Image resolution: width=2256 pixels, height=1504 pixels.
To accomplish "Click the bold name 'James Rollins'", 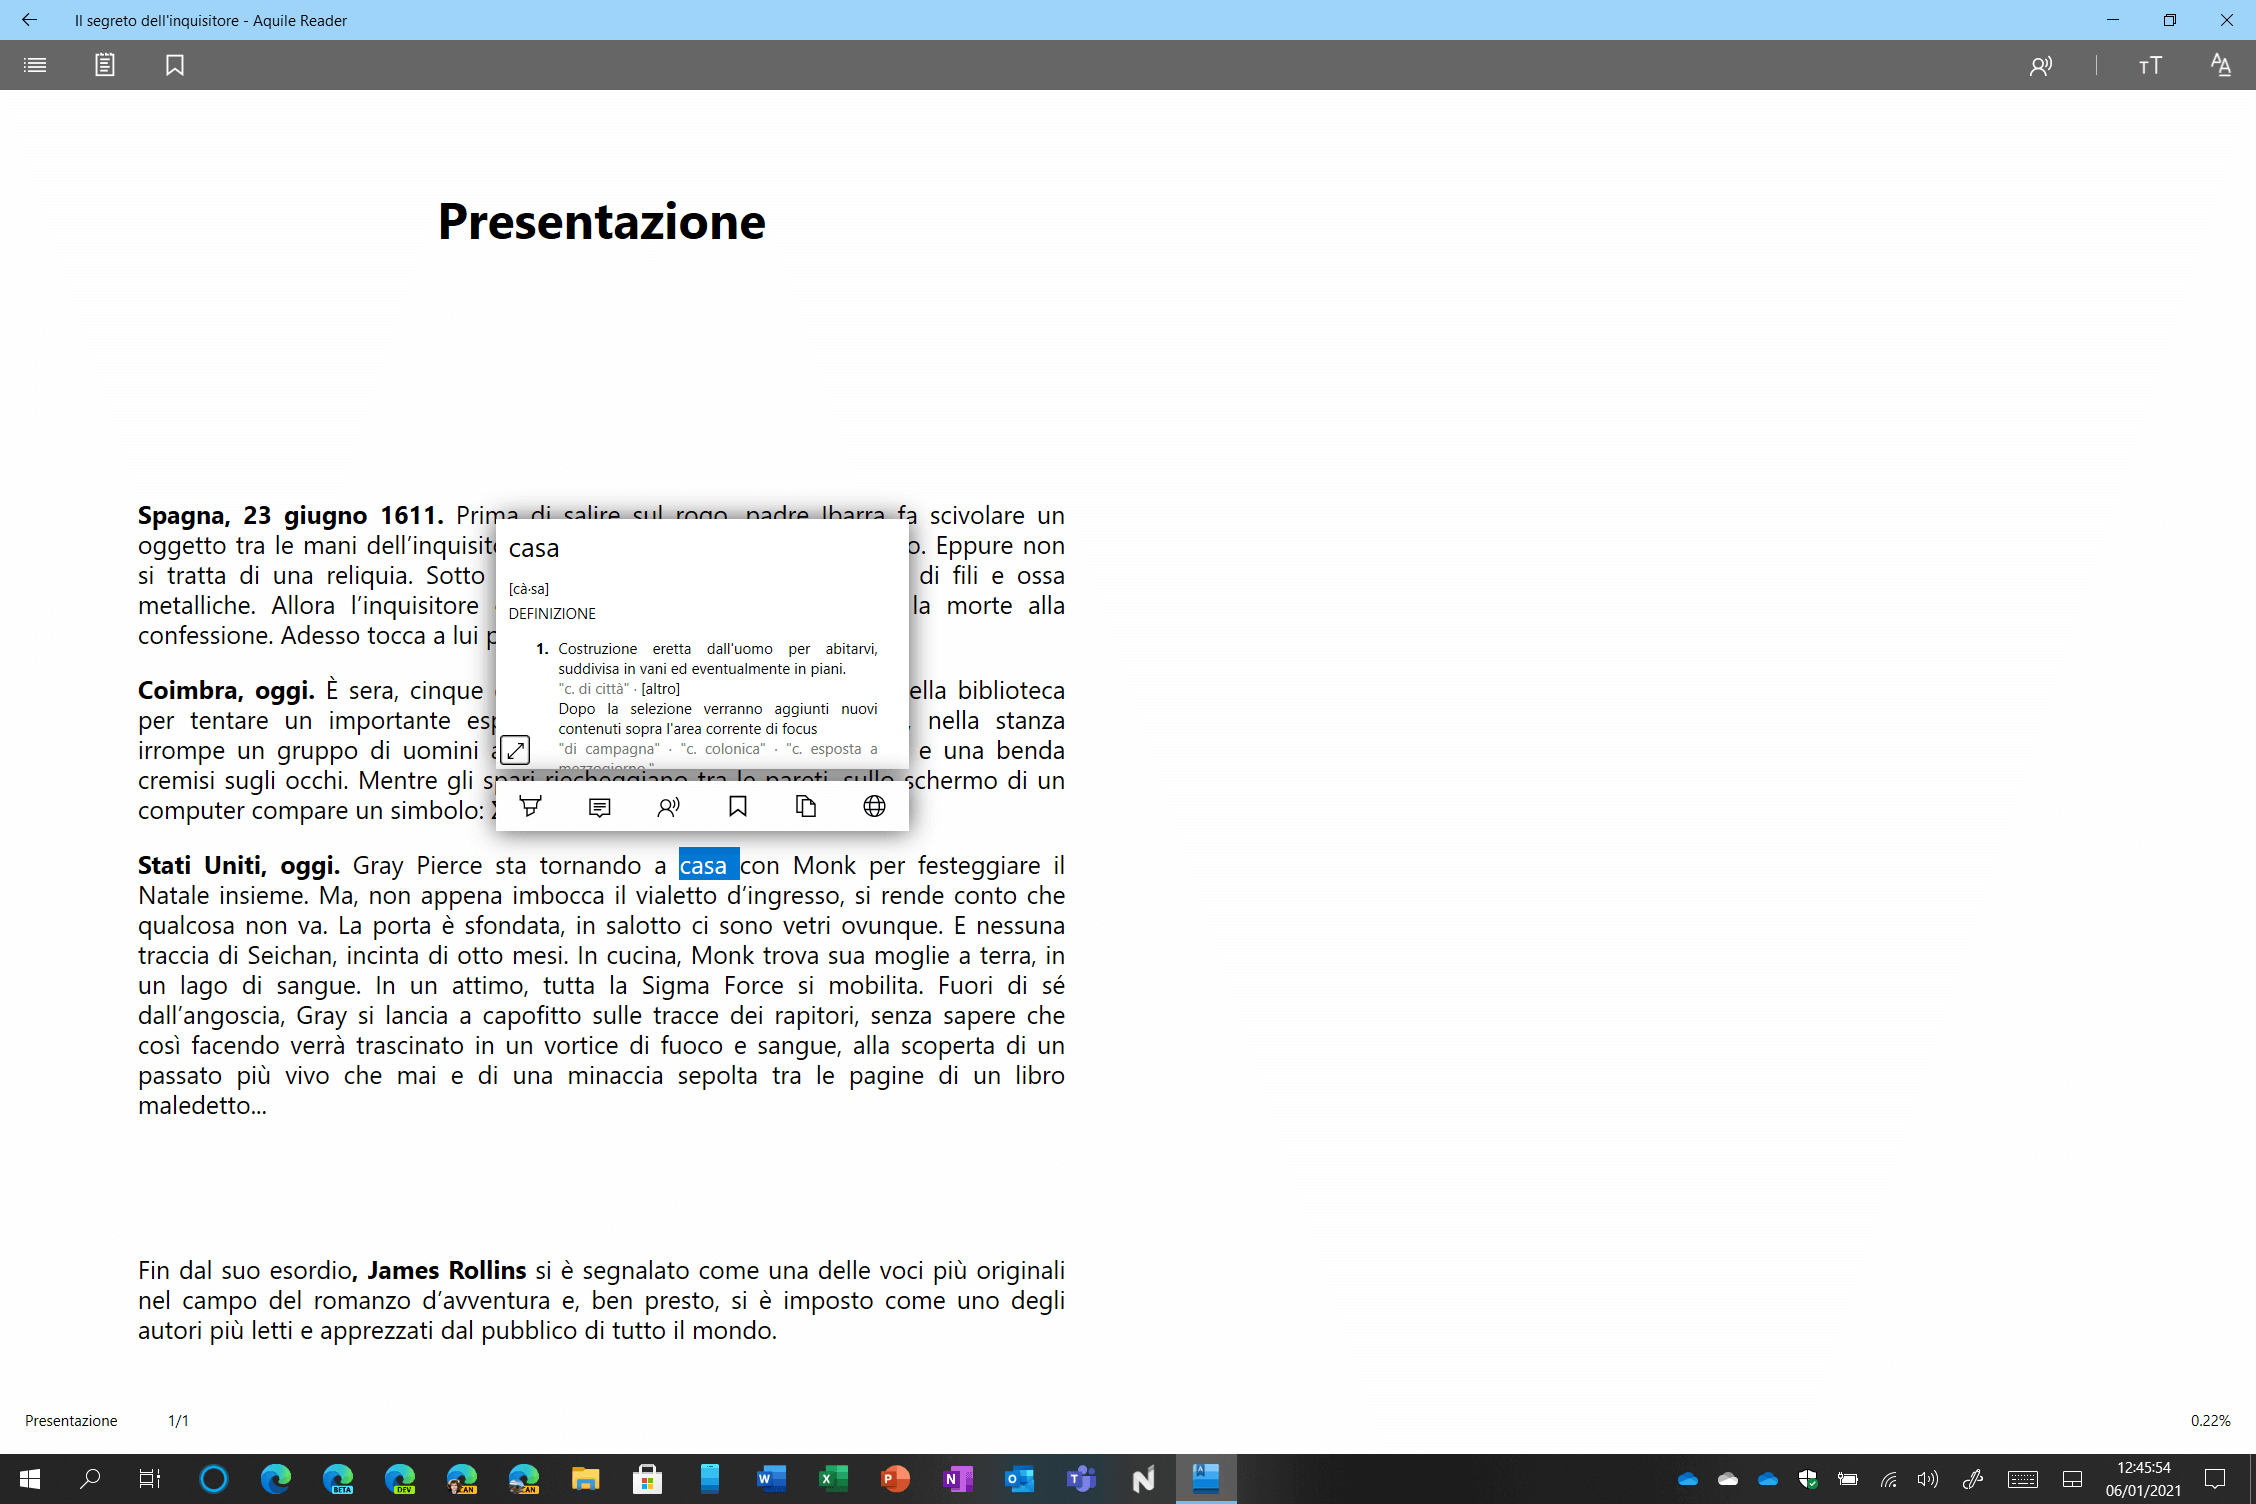I will [446, 1270].
